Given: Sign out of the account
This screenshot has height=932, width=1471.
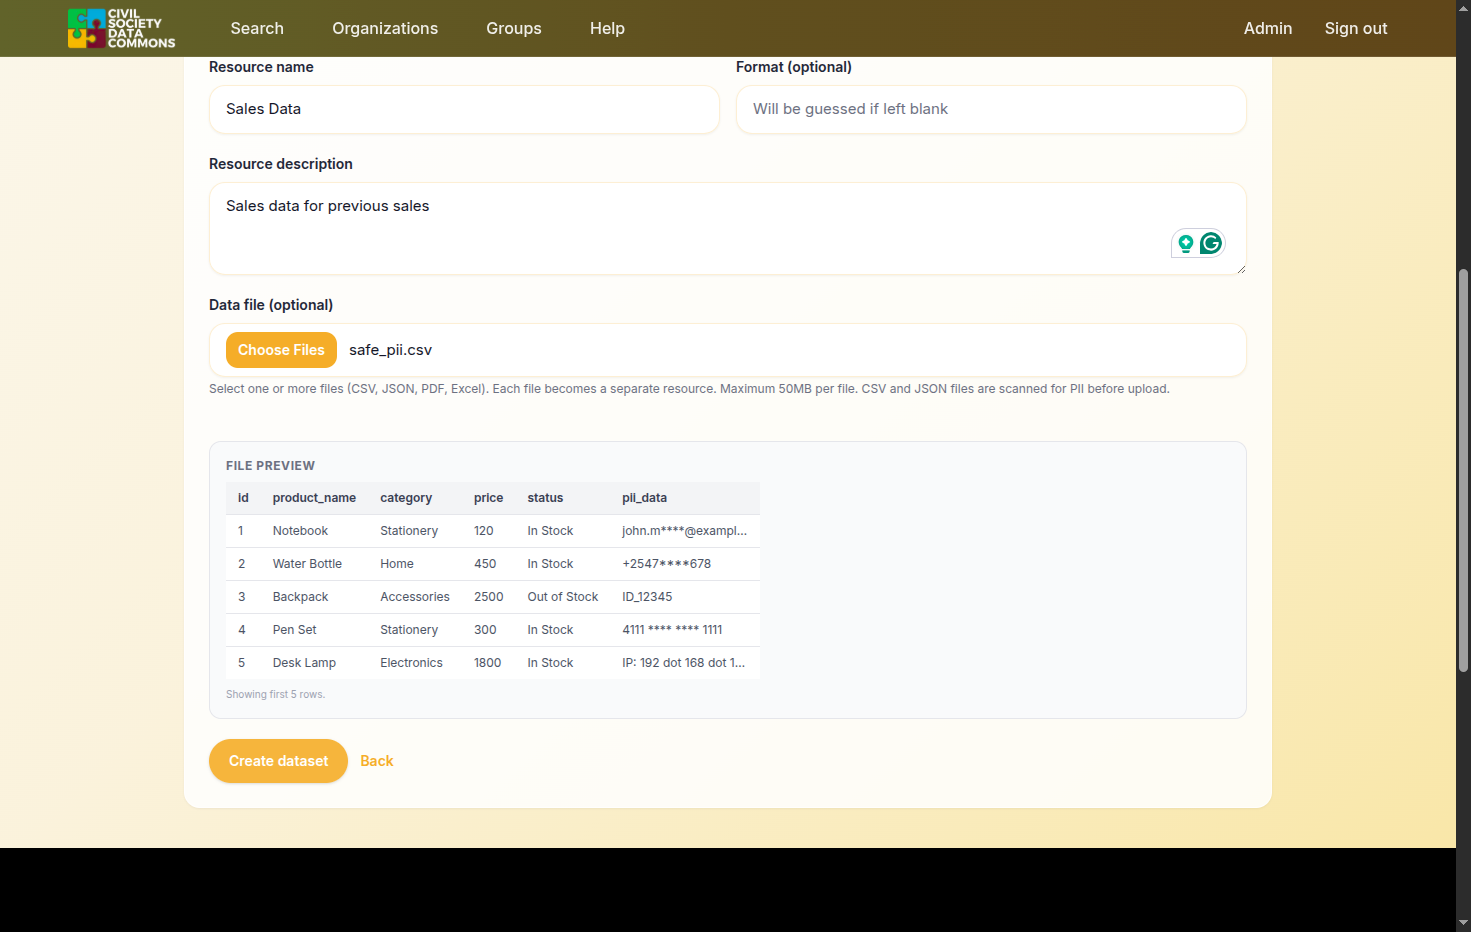Looking at the screenshot, I should pos(1356,28).
